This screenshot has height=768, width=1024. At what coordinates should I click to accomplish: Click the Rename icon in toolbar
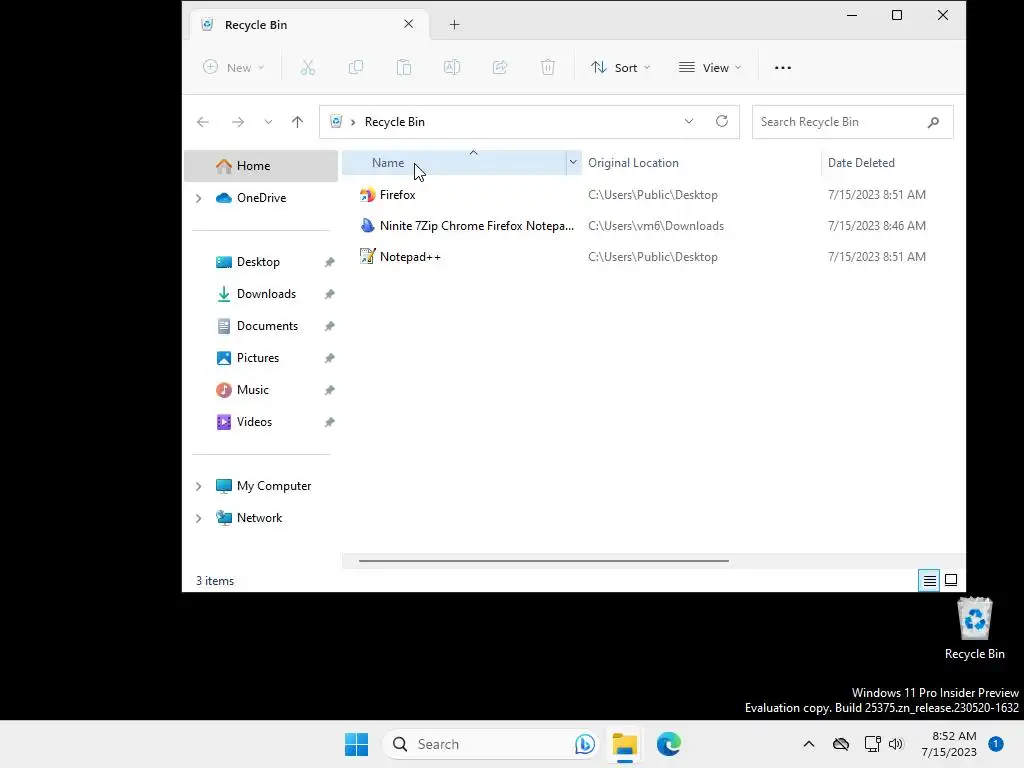click(452, 67)
